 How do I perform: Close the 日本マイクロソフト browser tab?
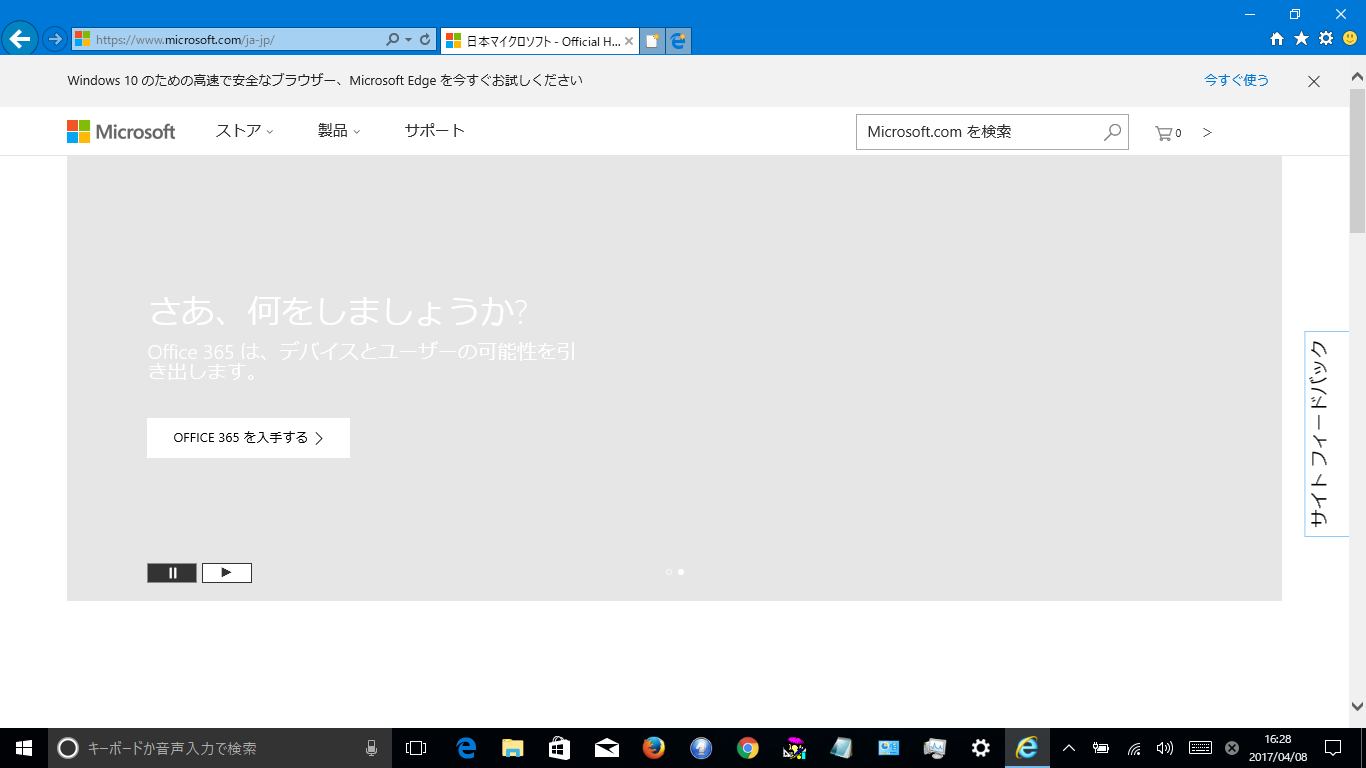(629, 41)
